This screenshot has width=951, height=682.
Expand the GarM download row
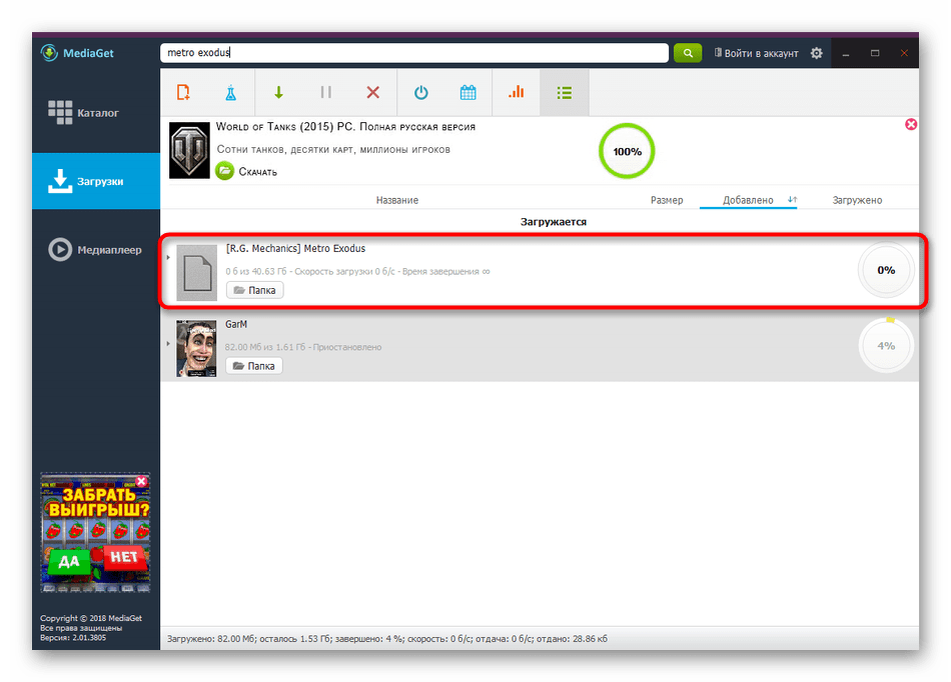coord(168,343)
